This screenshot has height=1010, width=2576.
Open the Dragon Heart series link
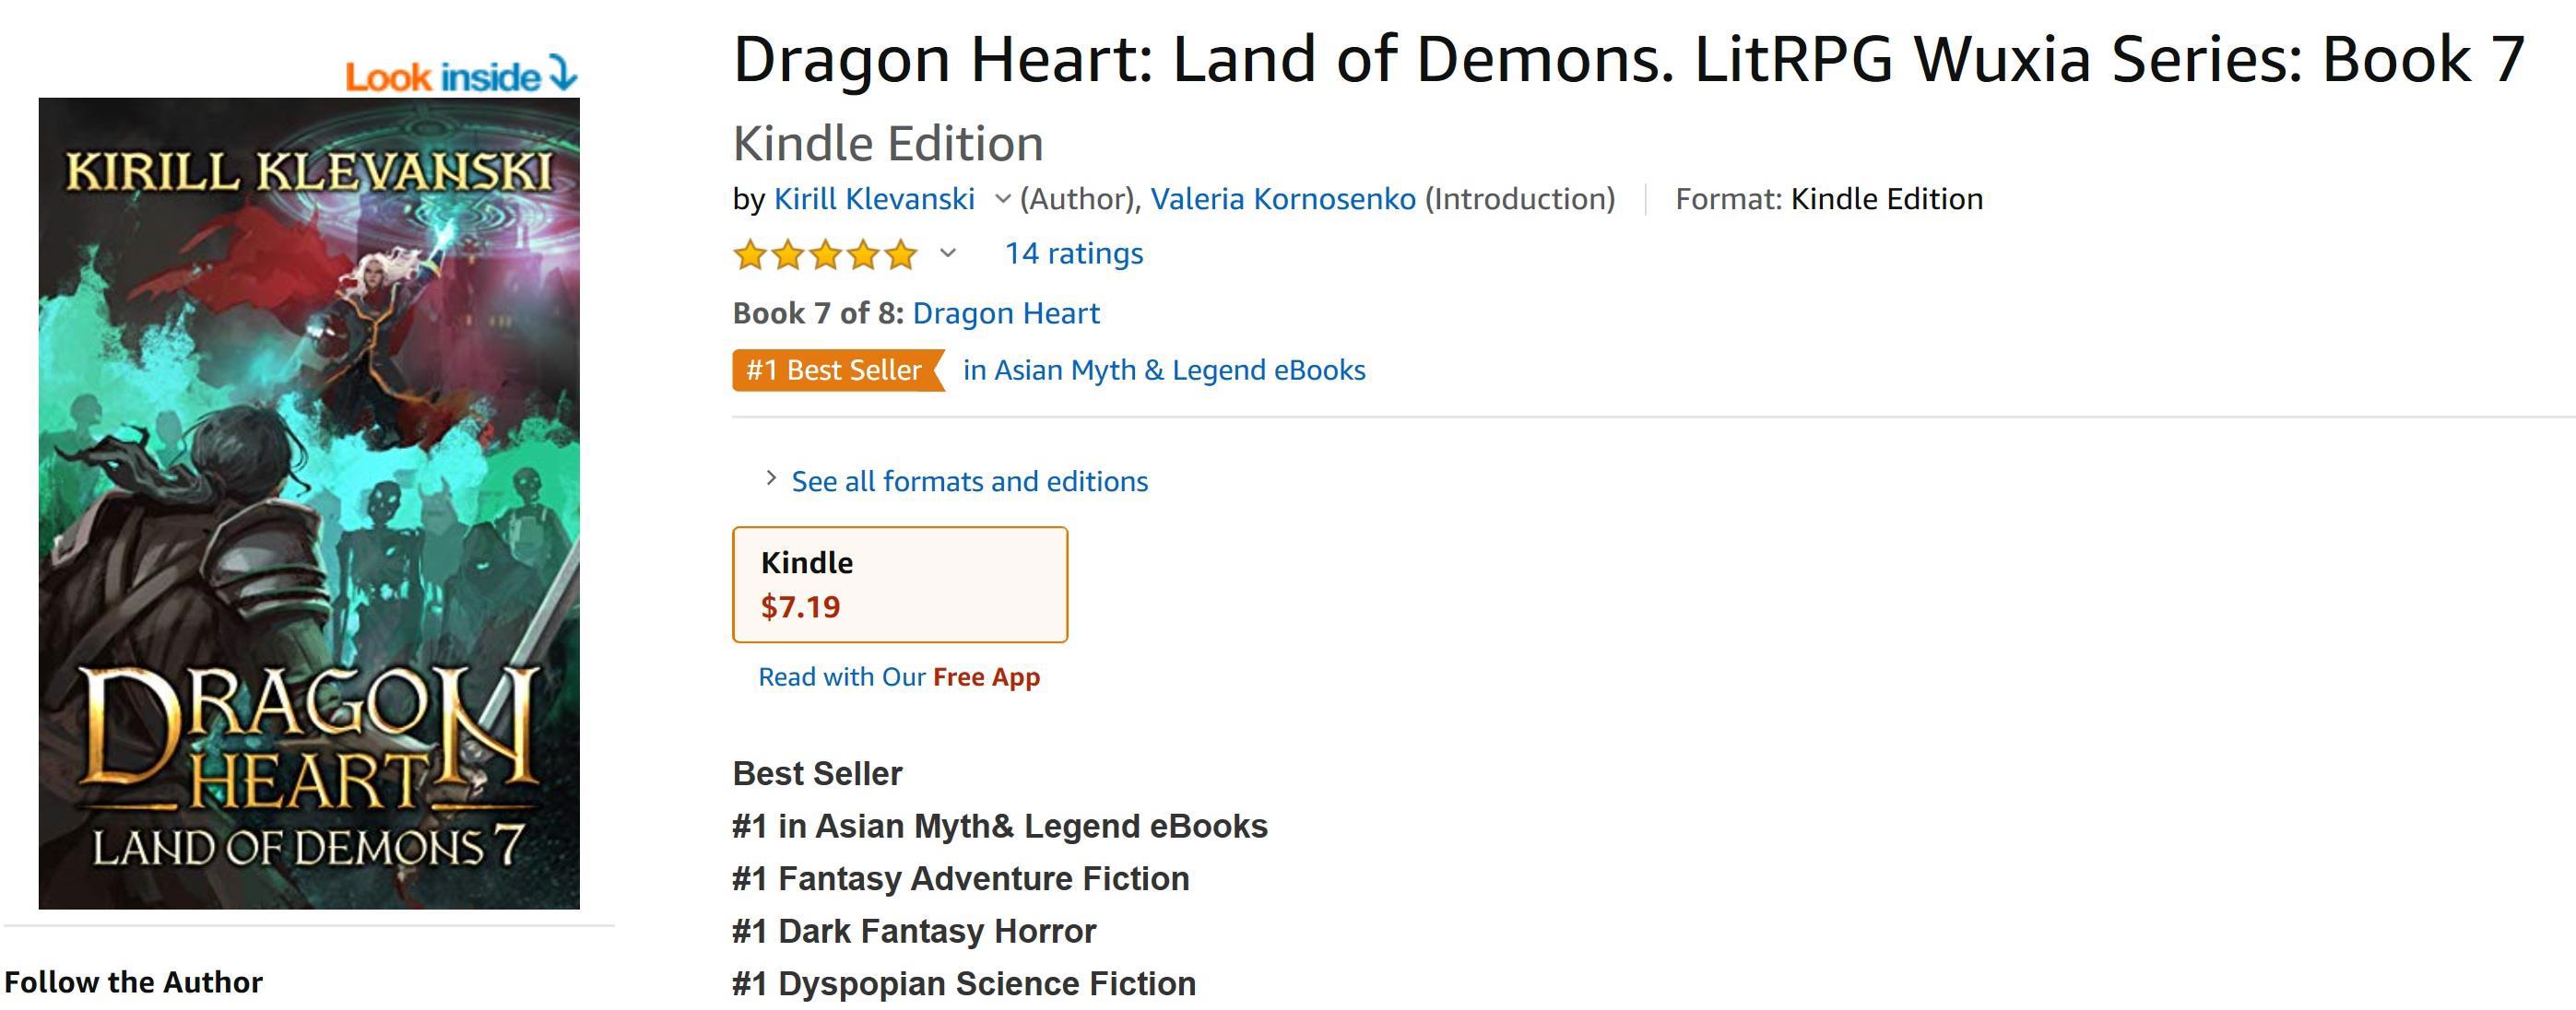coord(1005,313)
